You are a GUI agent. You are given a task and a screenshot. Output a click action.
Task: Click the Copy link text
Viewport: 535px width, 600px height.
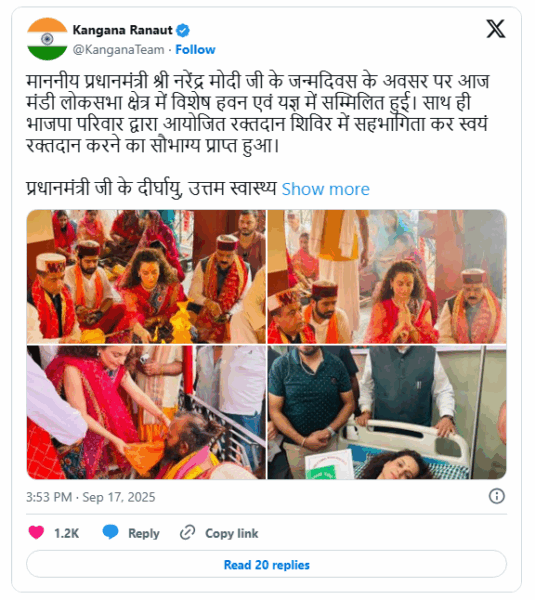(232, 533)
